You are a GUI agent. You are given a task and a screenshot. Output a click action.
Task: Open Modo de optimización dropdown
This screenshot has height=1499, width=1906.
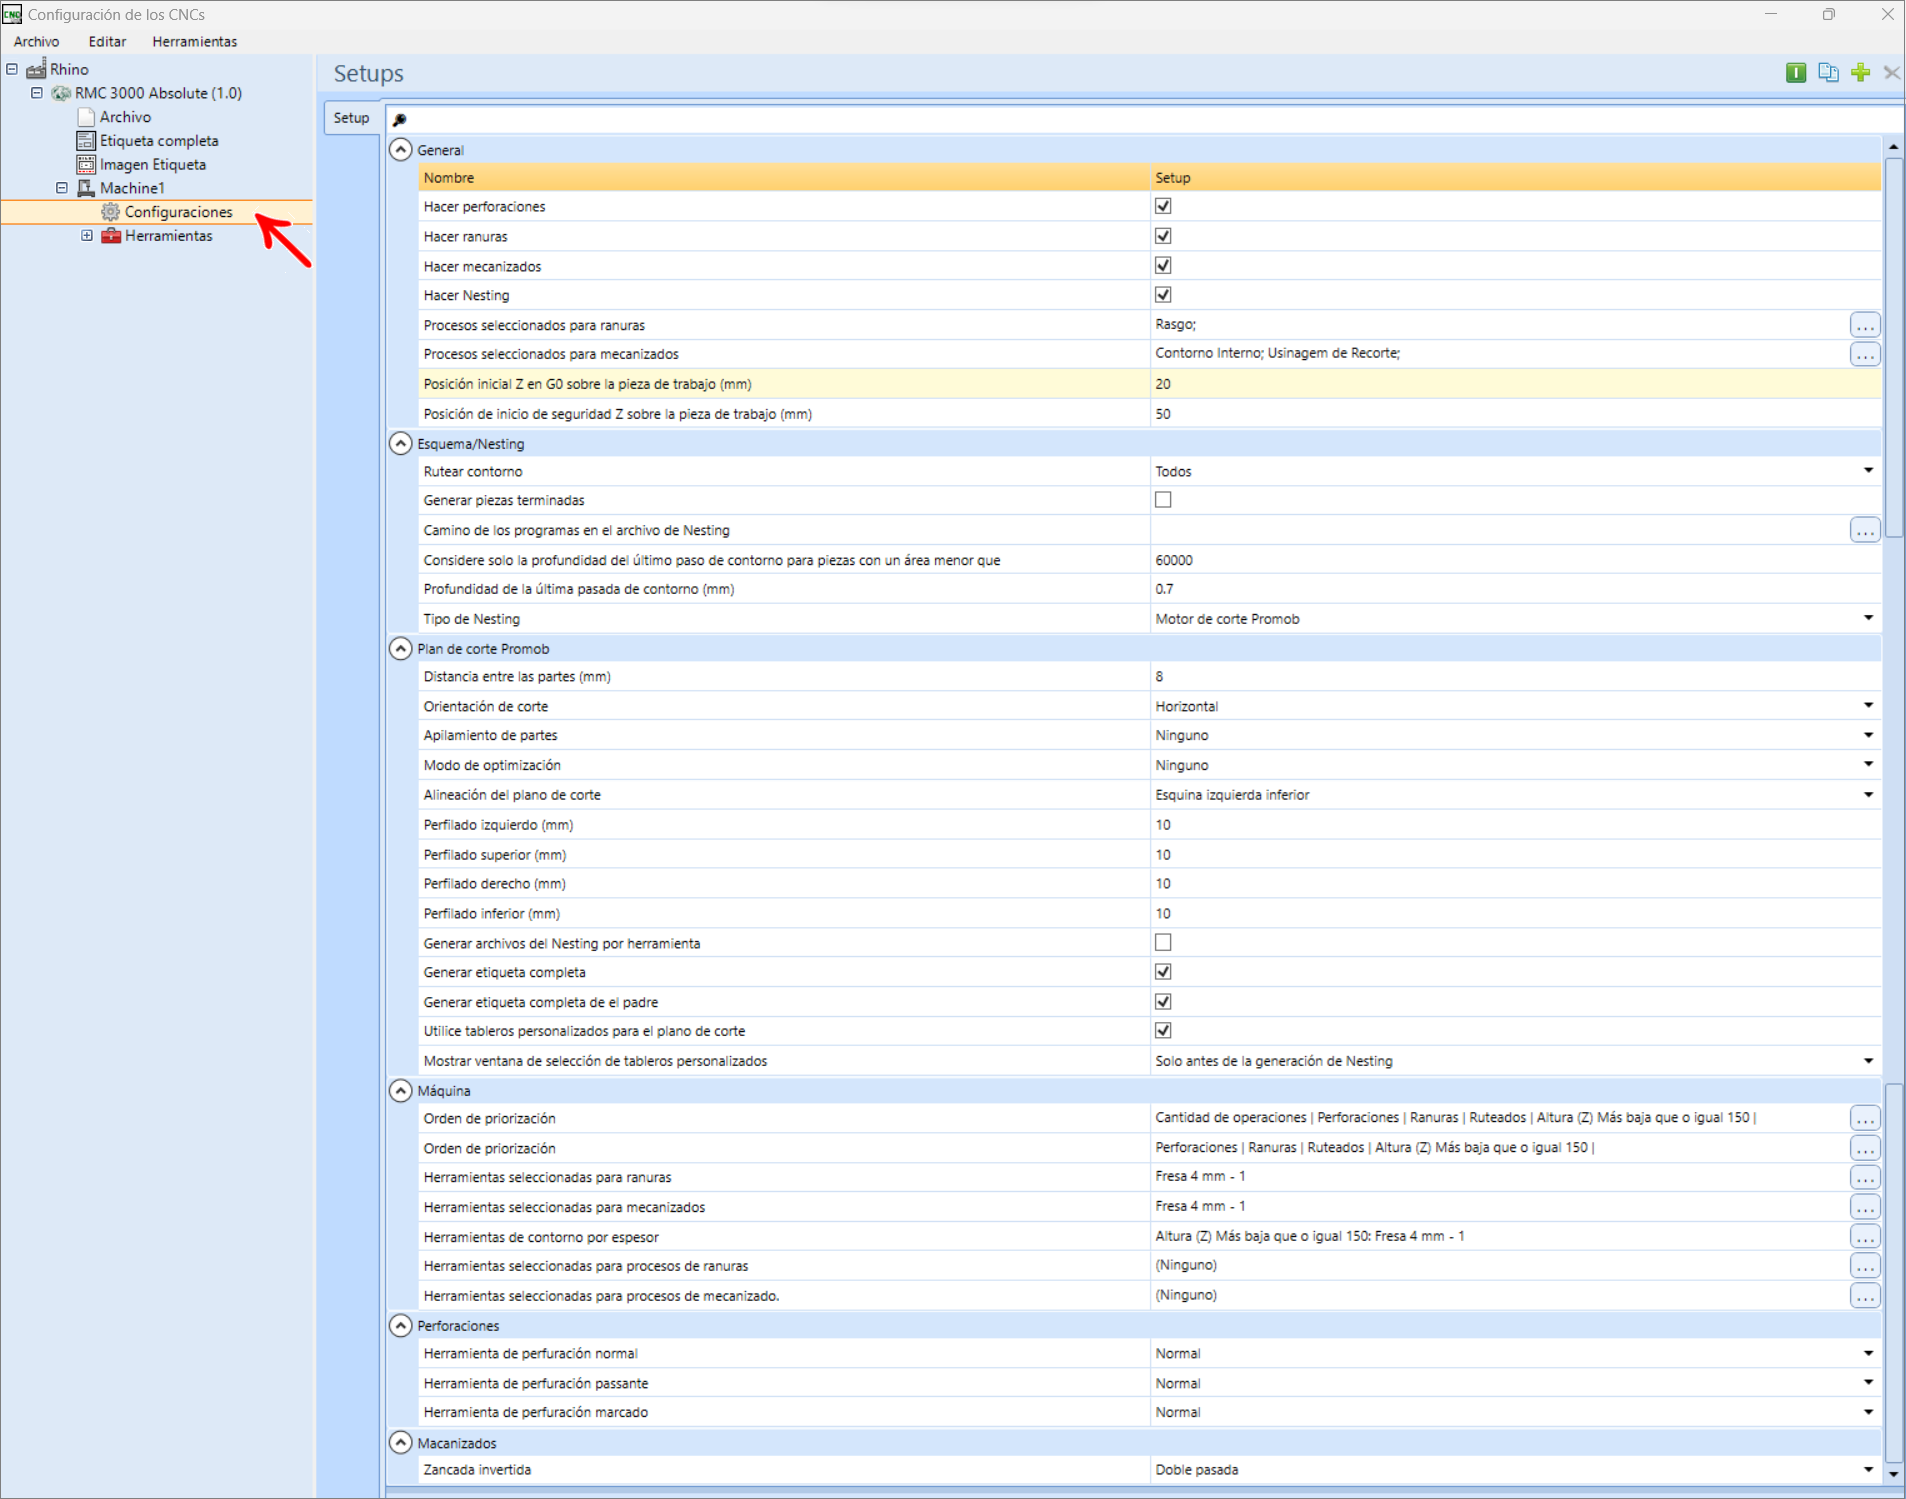[1868, 765]
